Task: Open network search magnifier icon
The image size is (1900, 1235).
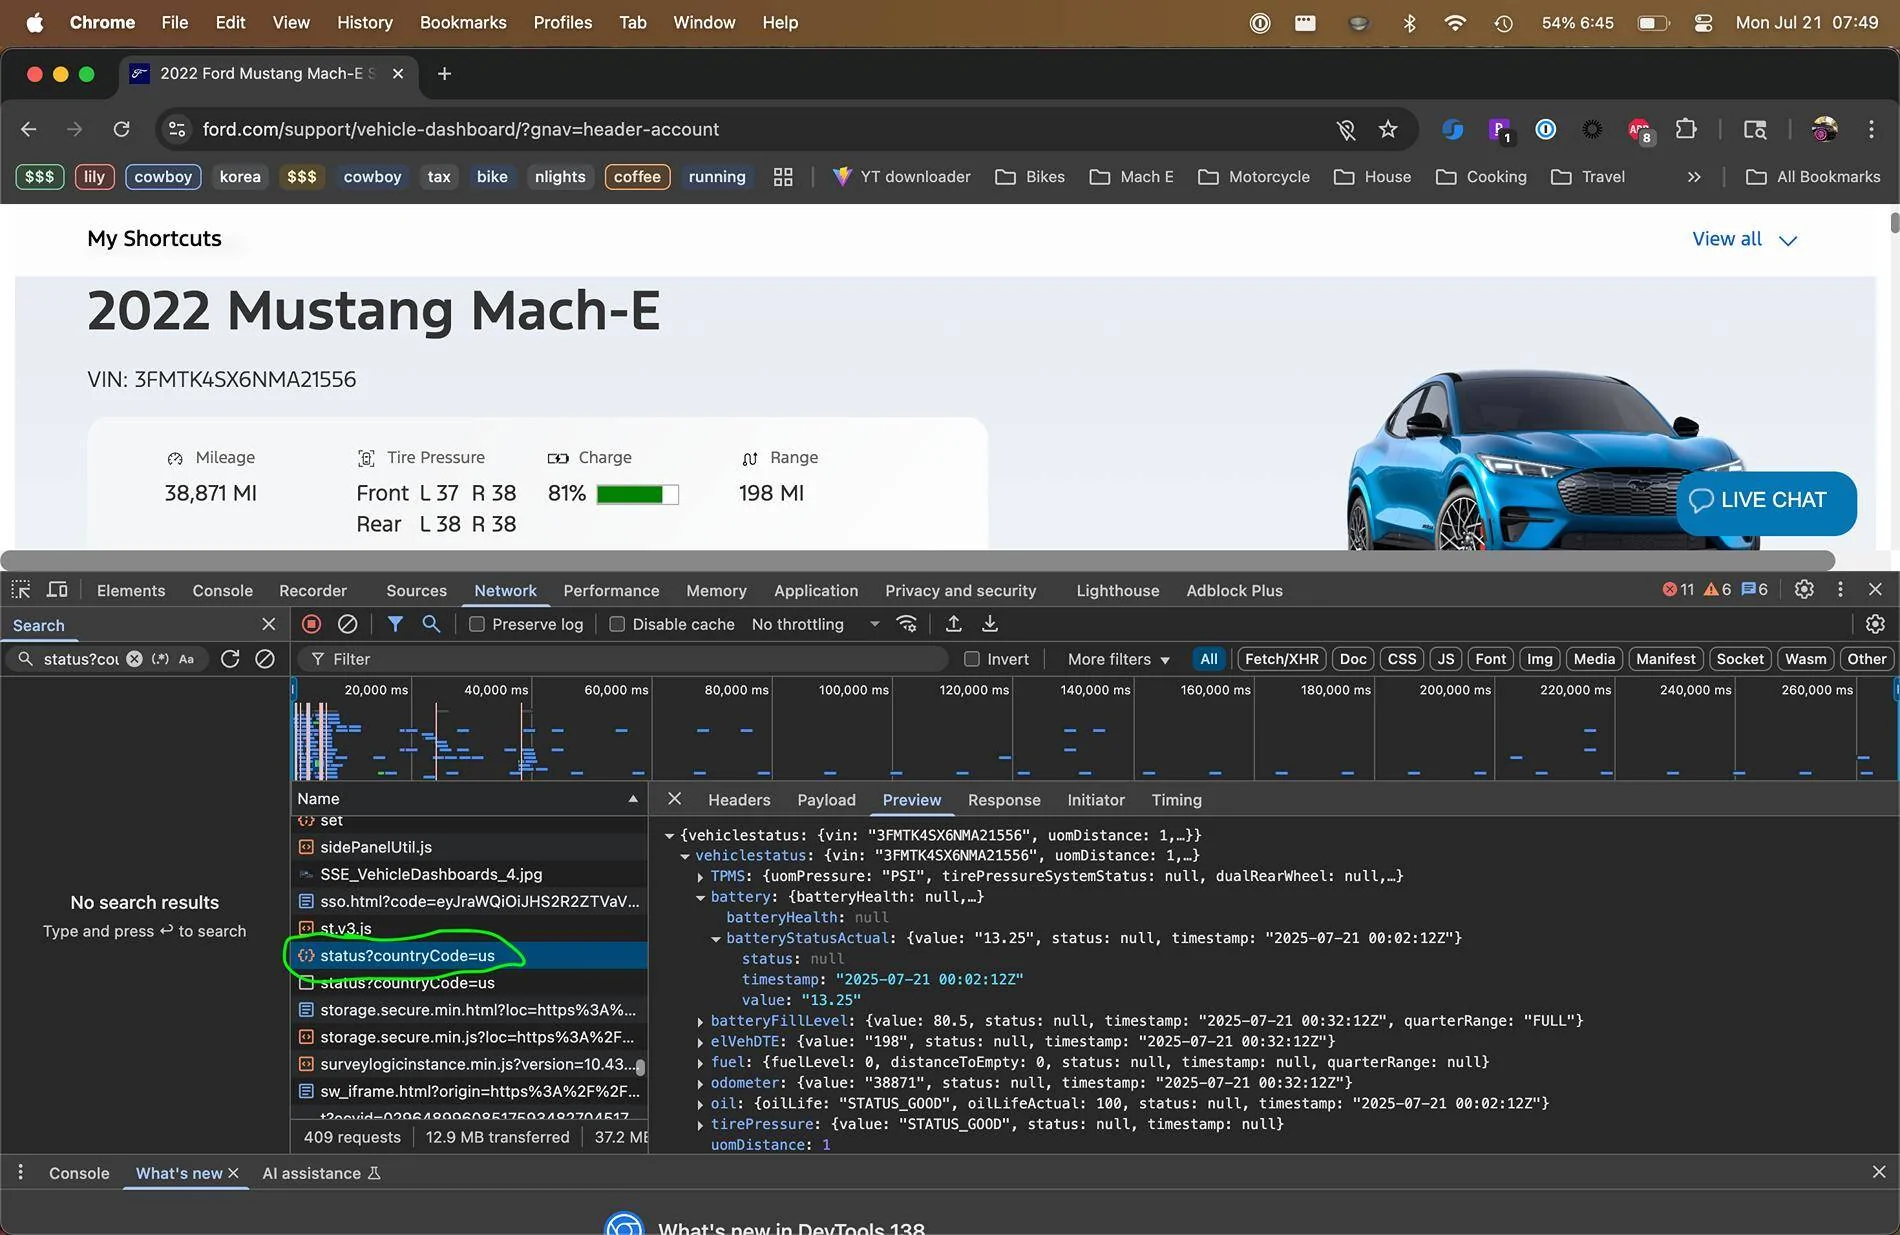Action: [x=431, y=624]
